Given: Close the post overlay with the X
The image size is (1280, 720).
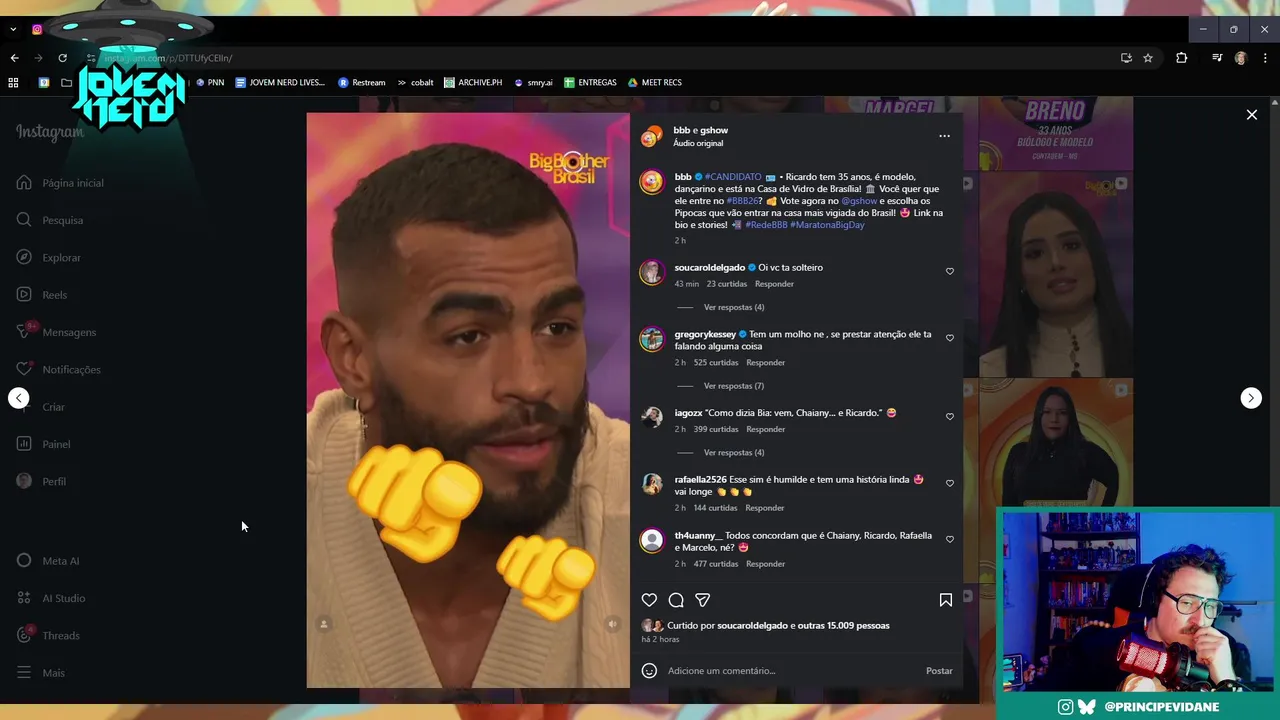Looking at the screenshot, I should (1251, 115).
